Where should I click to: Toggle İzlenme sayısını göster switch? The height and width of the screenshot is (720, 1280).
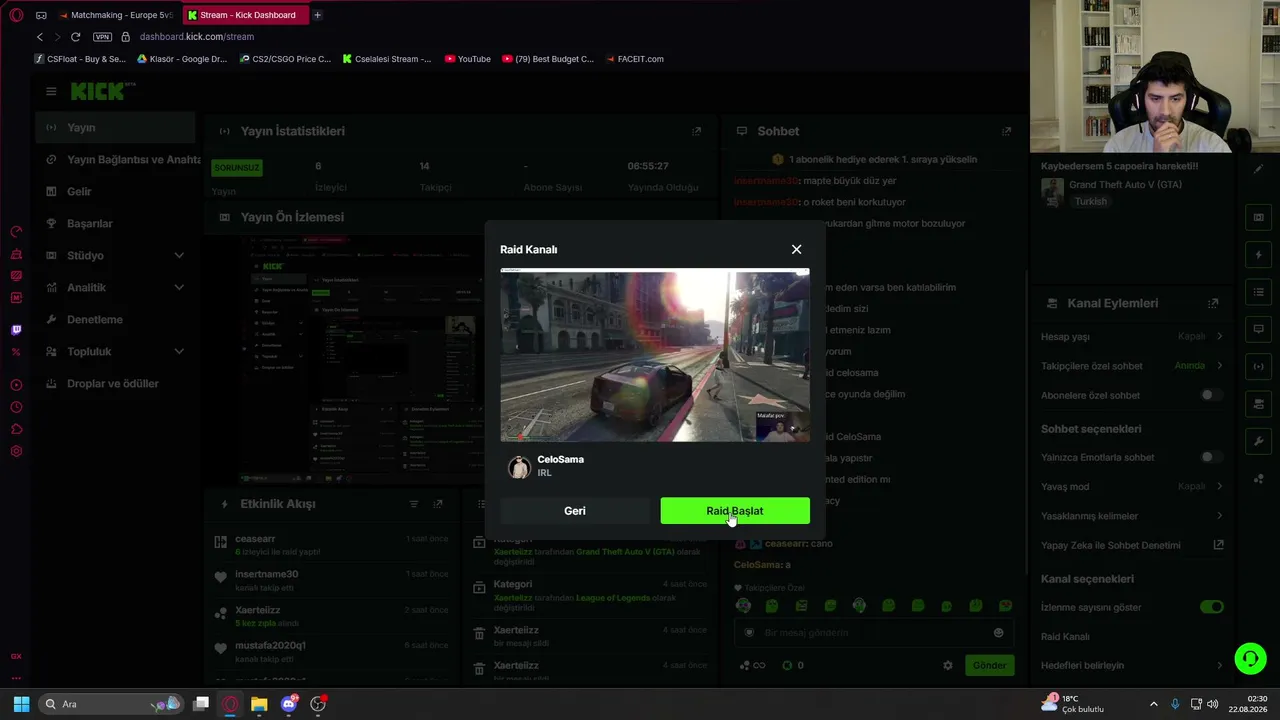pyautogui.click(x=1211, y=607)
